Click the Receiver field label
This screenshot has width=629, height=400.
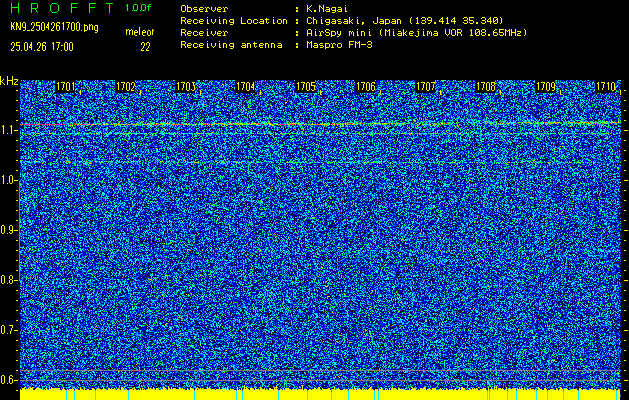pos(204,33)
